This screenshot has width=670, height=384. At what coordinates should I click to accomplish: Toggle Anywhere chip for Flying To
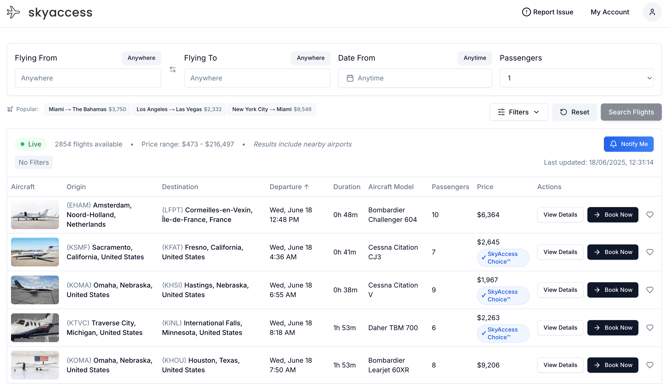(311, 58)
